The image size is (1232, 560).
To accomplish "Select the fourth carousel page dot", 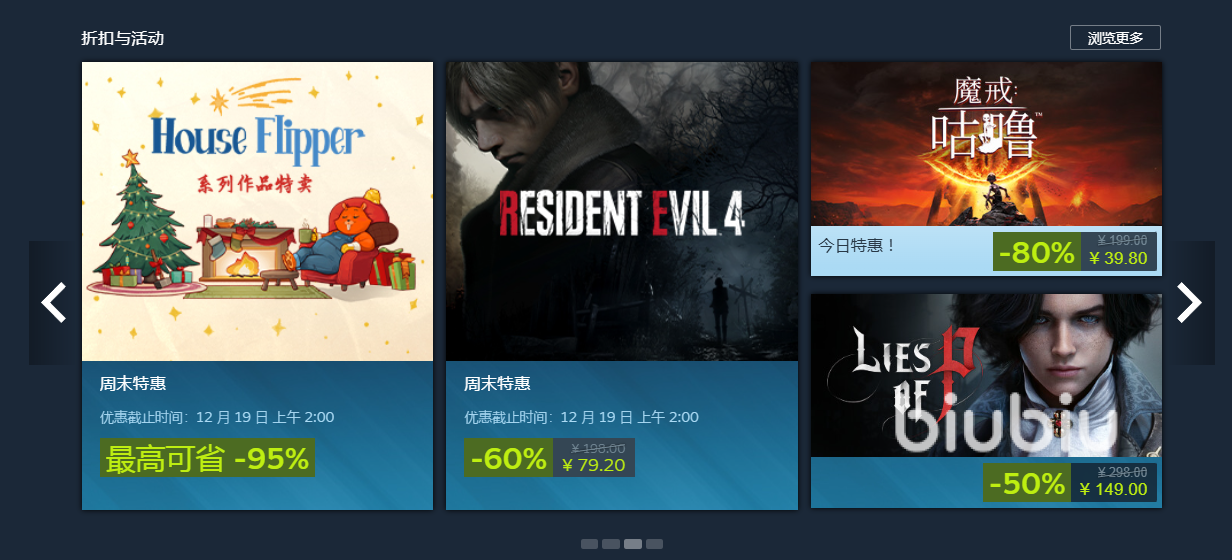I will click(654, 544).
